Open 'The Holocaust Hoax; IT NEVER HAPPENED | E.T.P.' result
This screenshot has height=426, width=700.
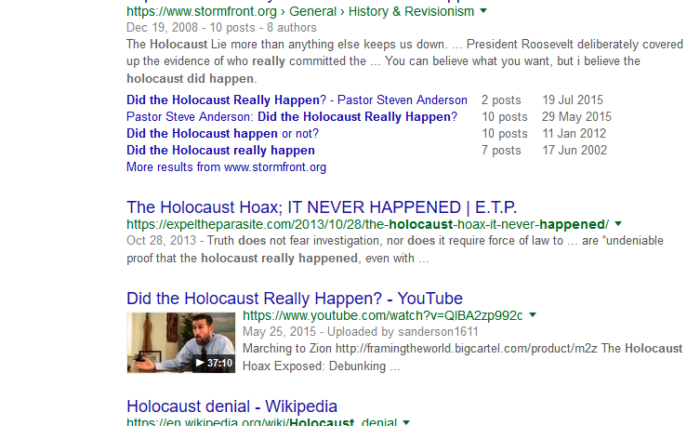pos(321,208)
